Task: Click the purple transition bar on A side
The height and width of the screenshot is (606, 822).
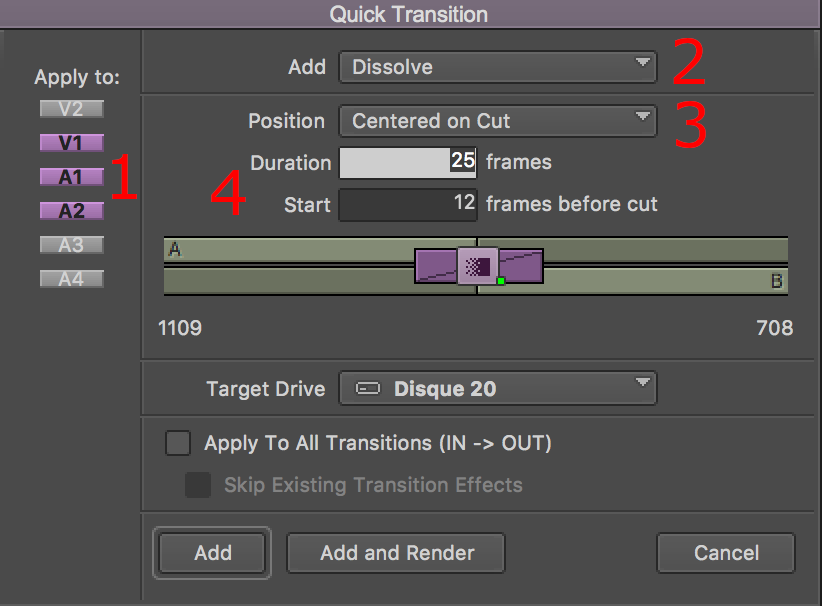Action: [x=436, y=267]
